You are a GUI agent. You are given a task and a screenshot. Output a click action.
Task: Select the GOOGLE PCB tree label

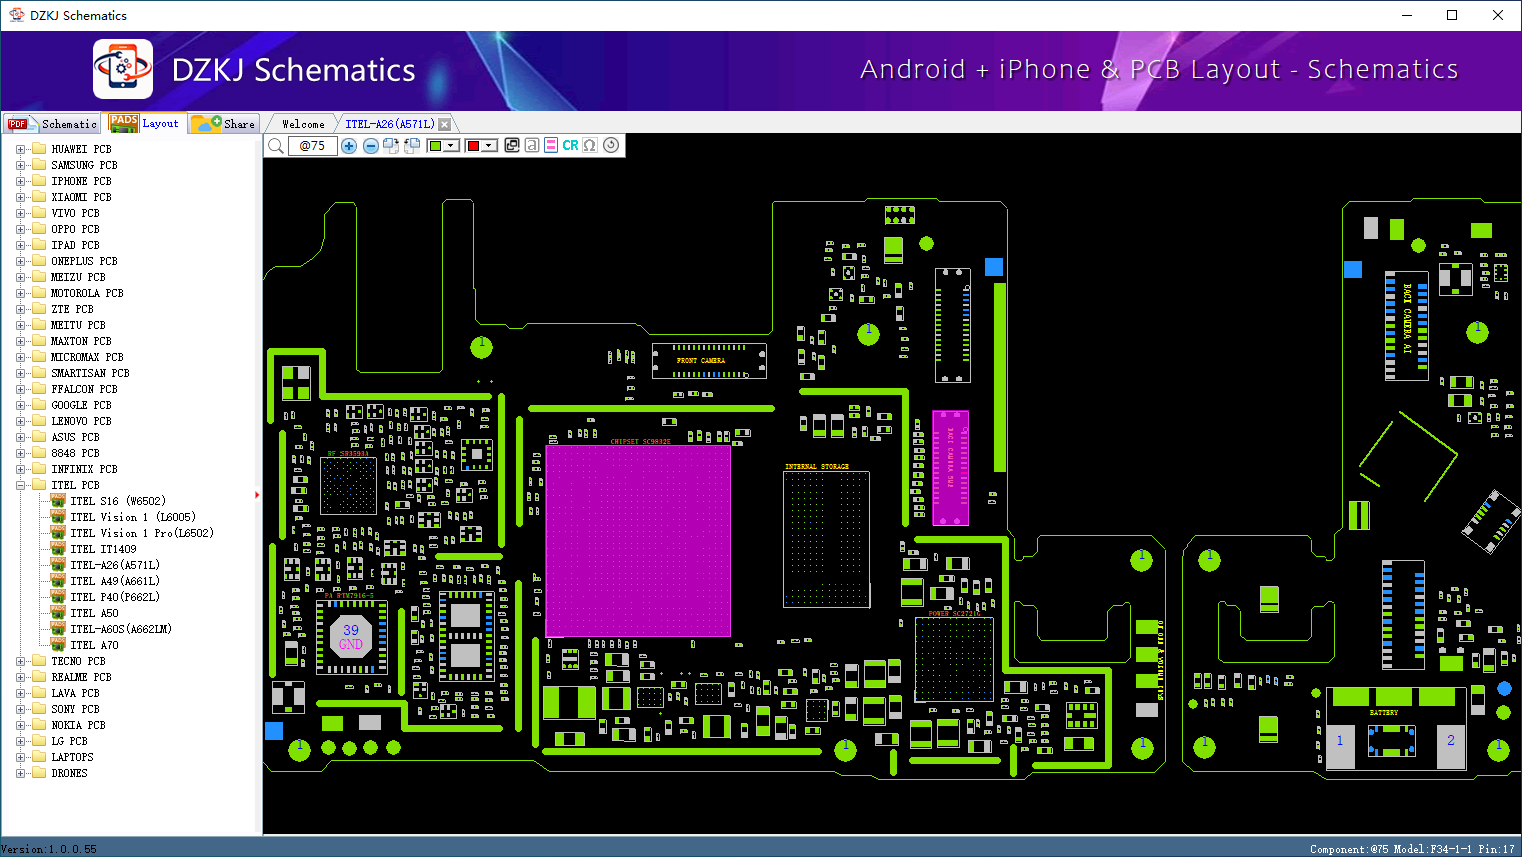pyautogui.click(x=81, y=405)
